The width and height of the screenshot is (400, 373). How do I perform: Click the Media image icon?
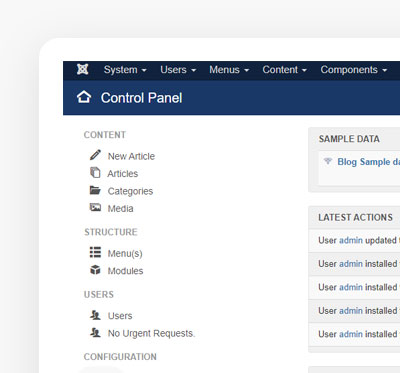pyautogui.click(x=95, y=208)
